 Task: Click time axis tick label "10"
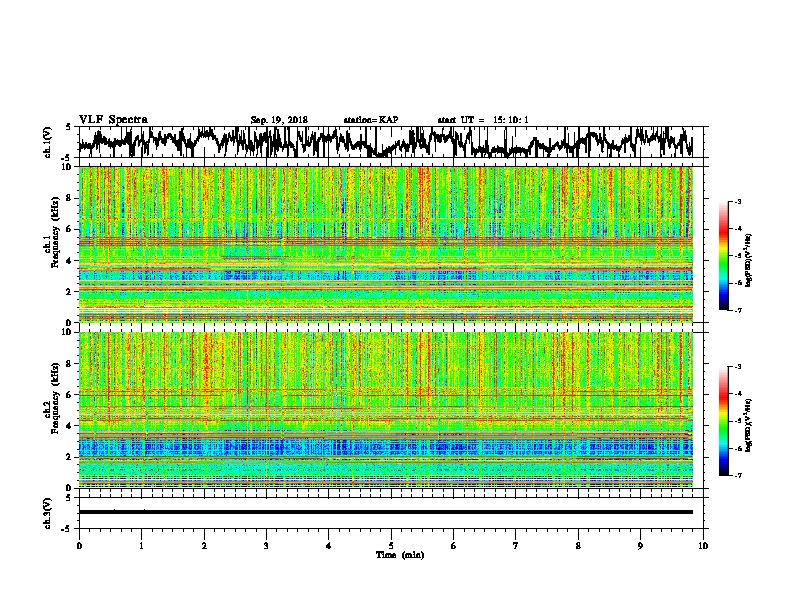703,546
